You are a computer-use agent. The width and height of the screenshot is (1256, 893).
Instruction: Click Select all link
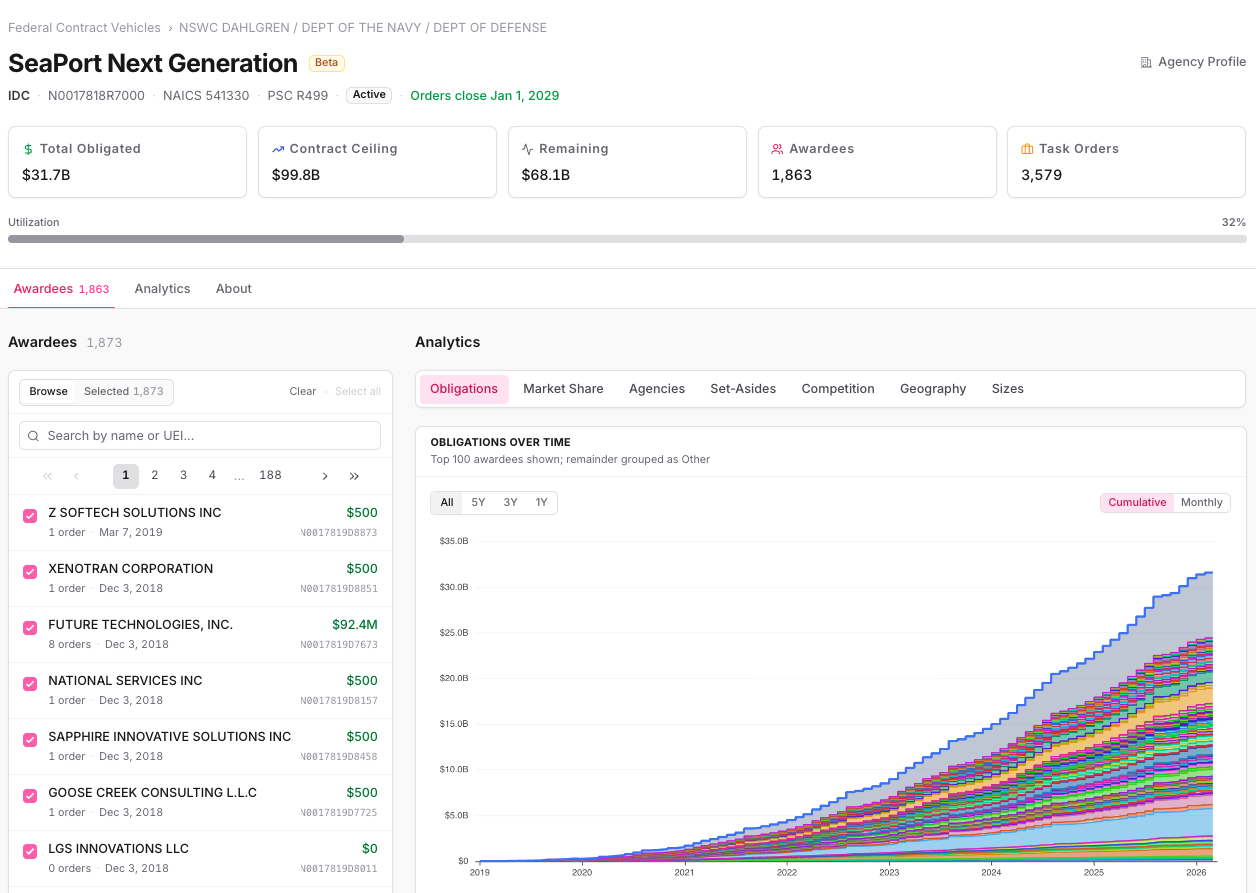[x=358, y=392]
